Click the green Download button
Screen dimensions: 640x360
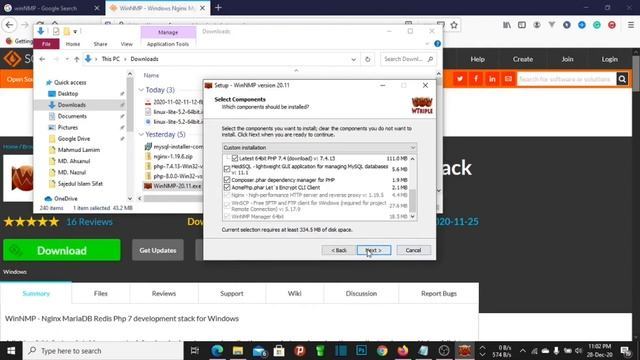tap(62, 250)
